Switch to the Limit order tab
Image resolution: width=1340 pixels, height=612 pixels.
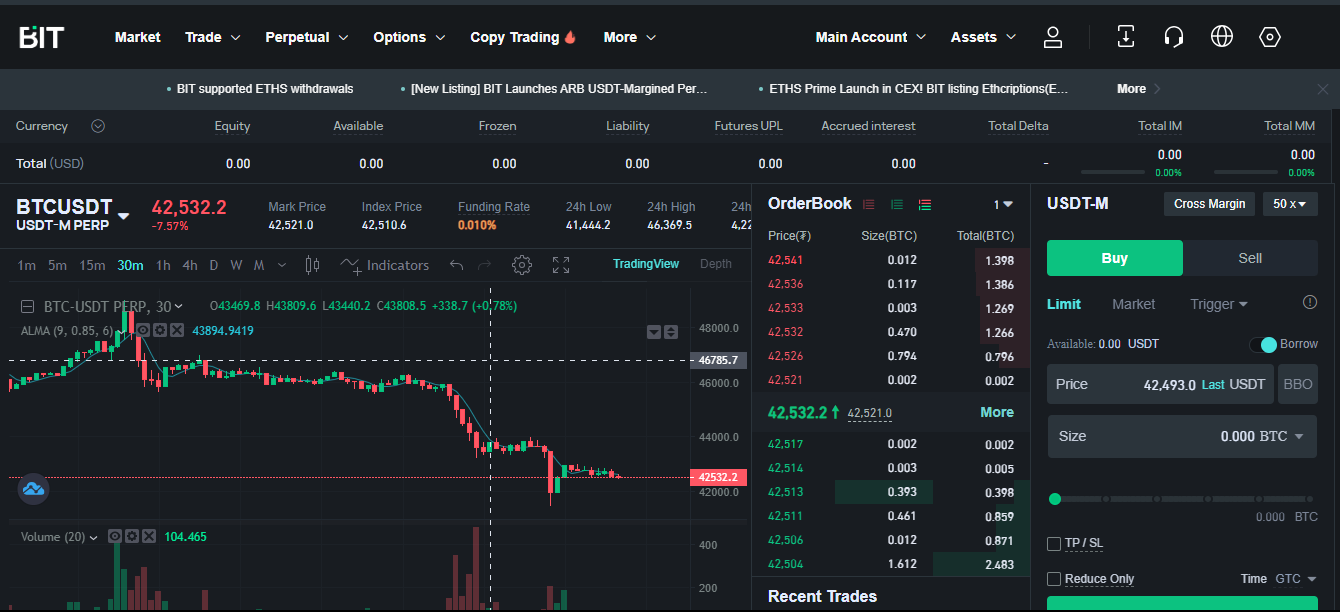(1064, 304)
